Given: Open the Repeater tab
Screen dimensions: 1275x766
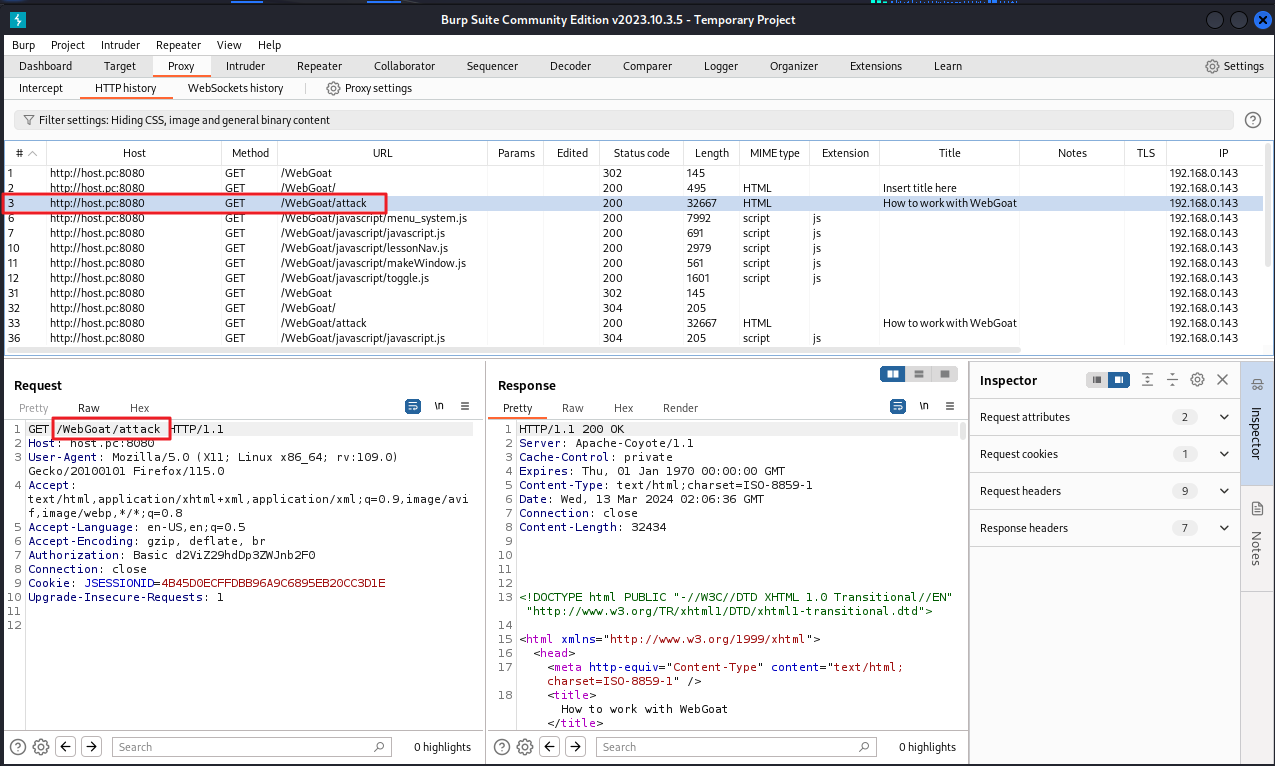Looking at the screenshot, I should (x=319, y=66).
